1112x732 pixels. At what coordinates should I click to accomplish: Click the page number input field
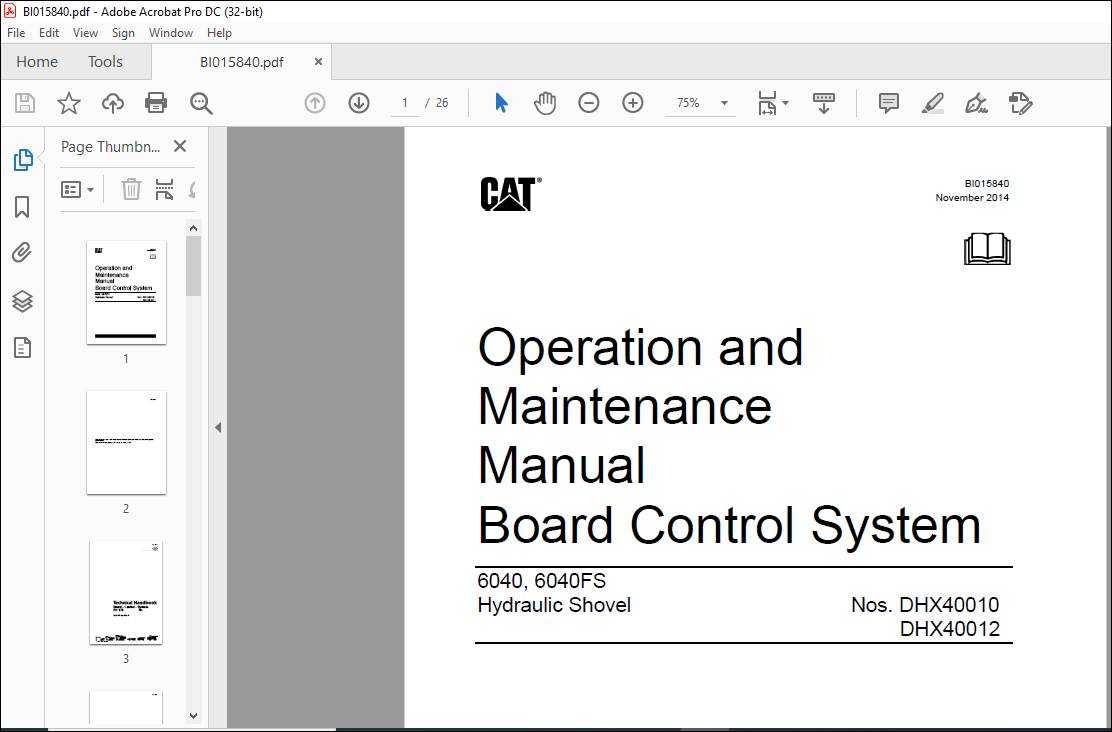pos(405,104)
